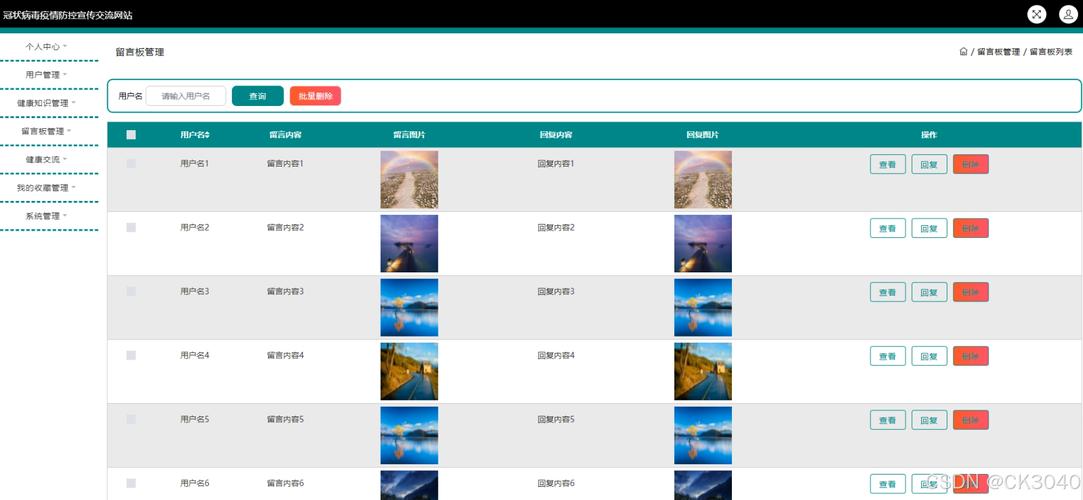Select the 留言内容1 cell
Screen dimensions: 1083x500
pos(285,164)
